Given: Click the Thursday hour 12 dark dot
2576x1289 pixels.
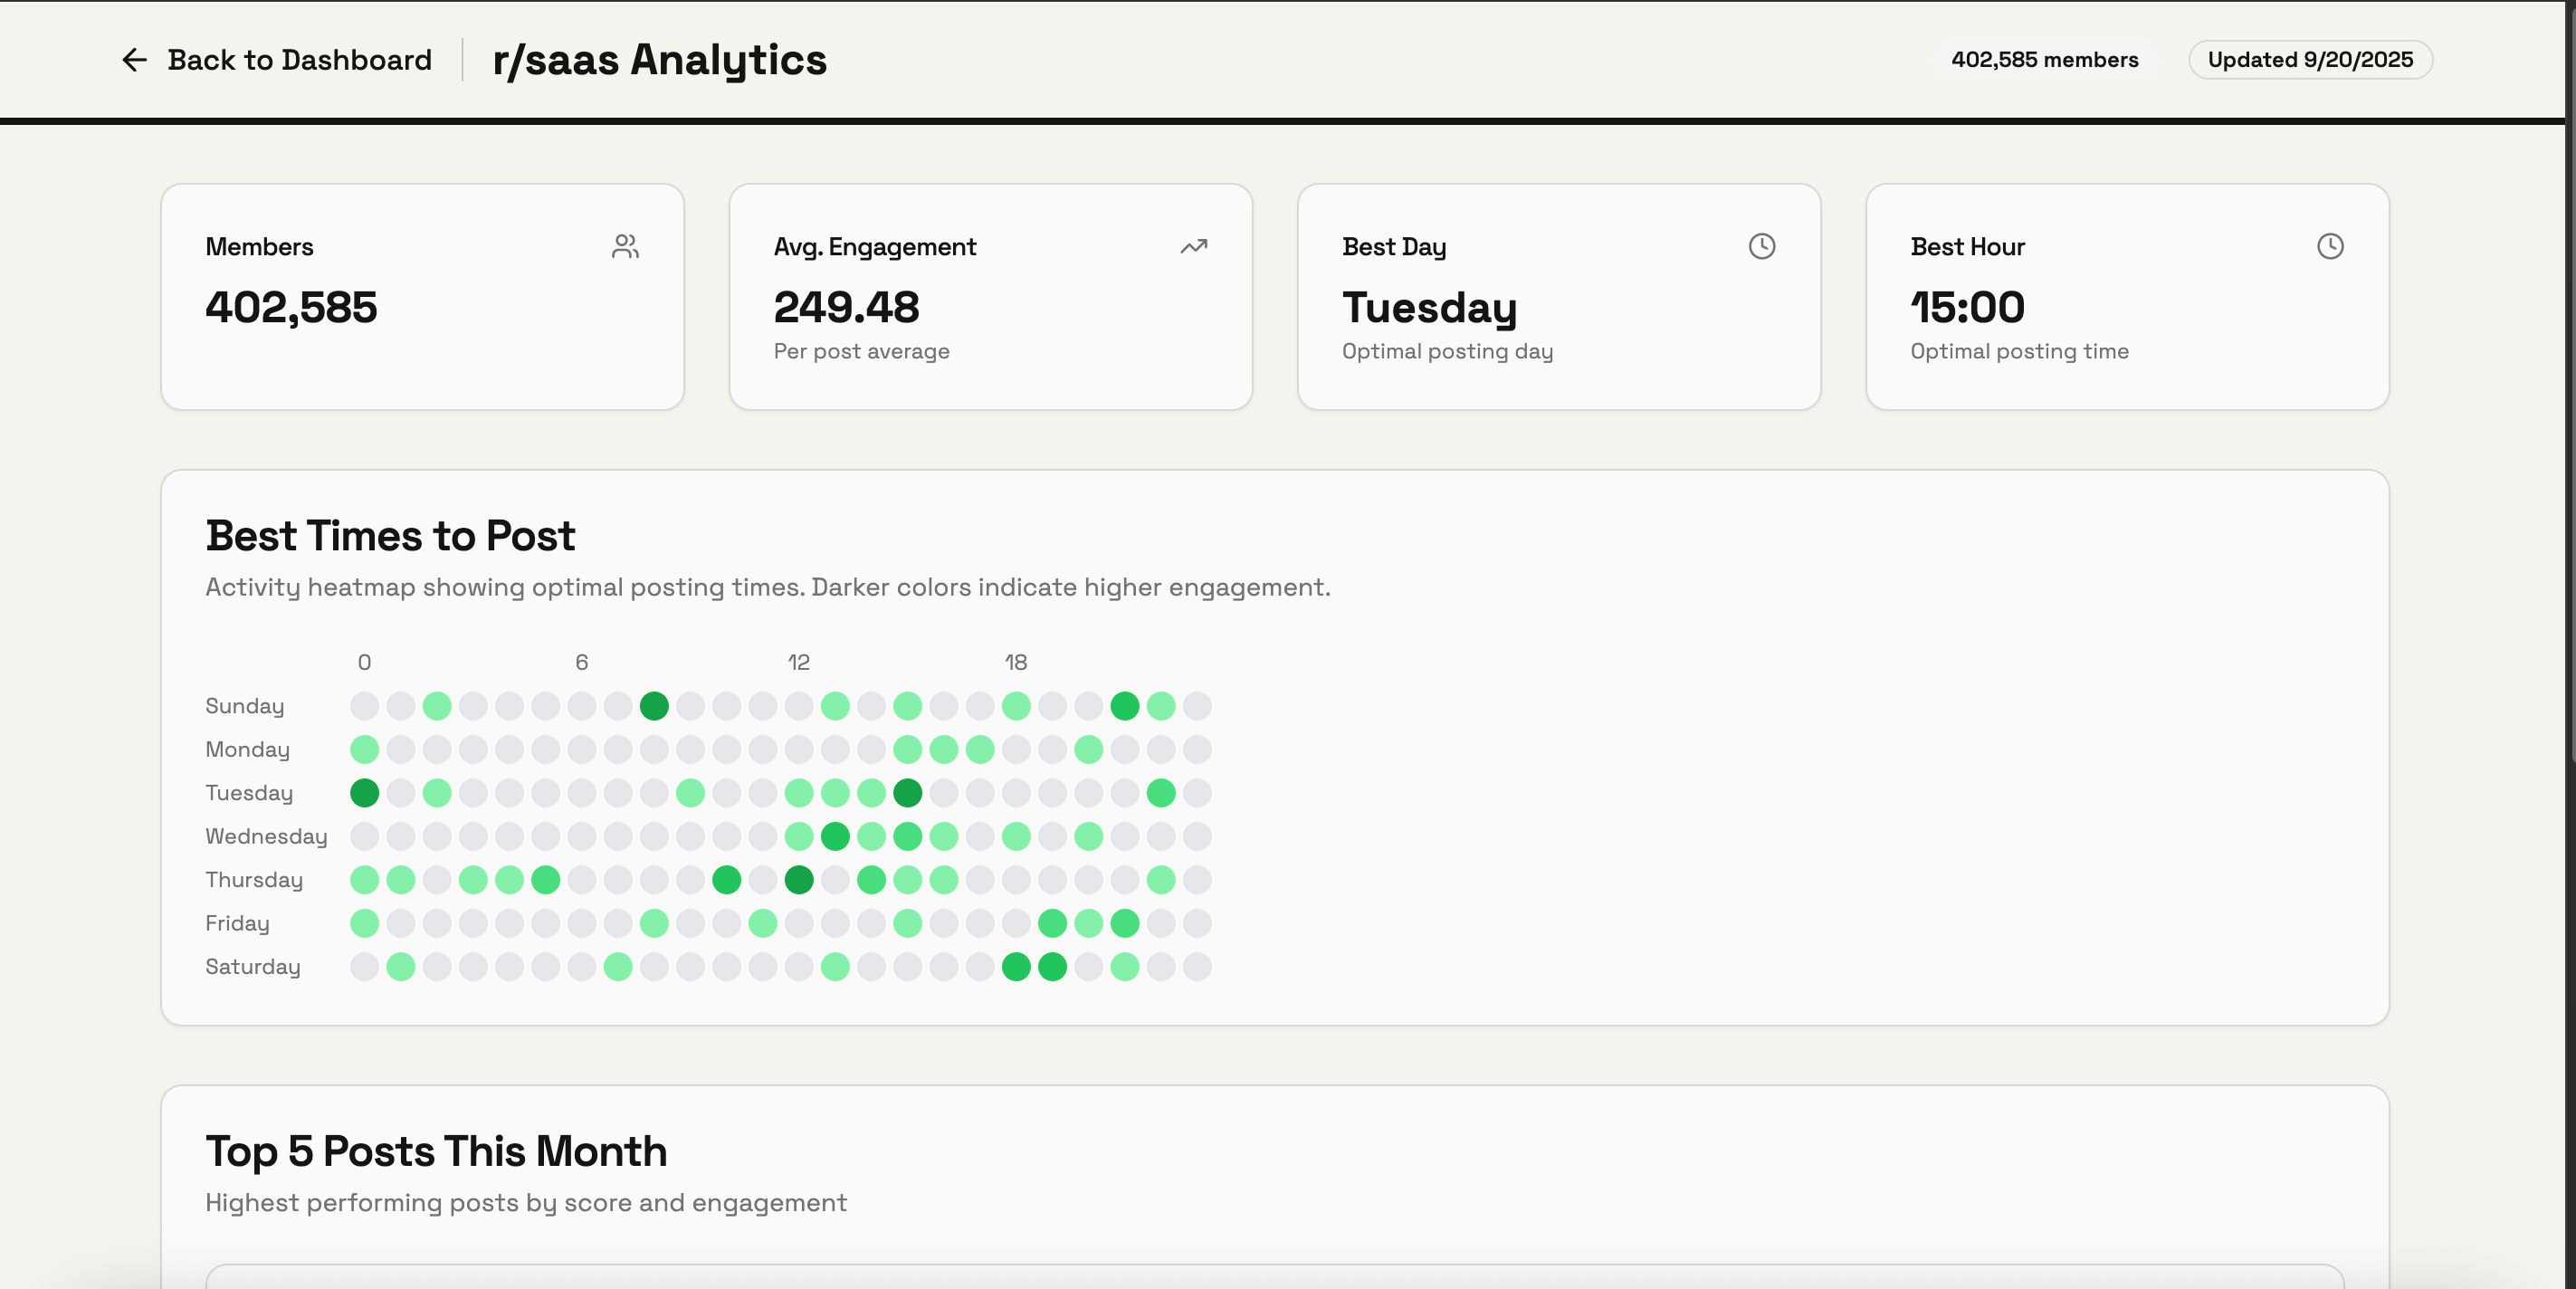Looking at the screenshot, I should coord(799,880).
